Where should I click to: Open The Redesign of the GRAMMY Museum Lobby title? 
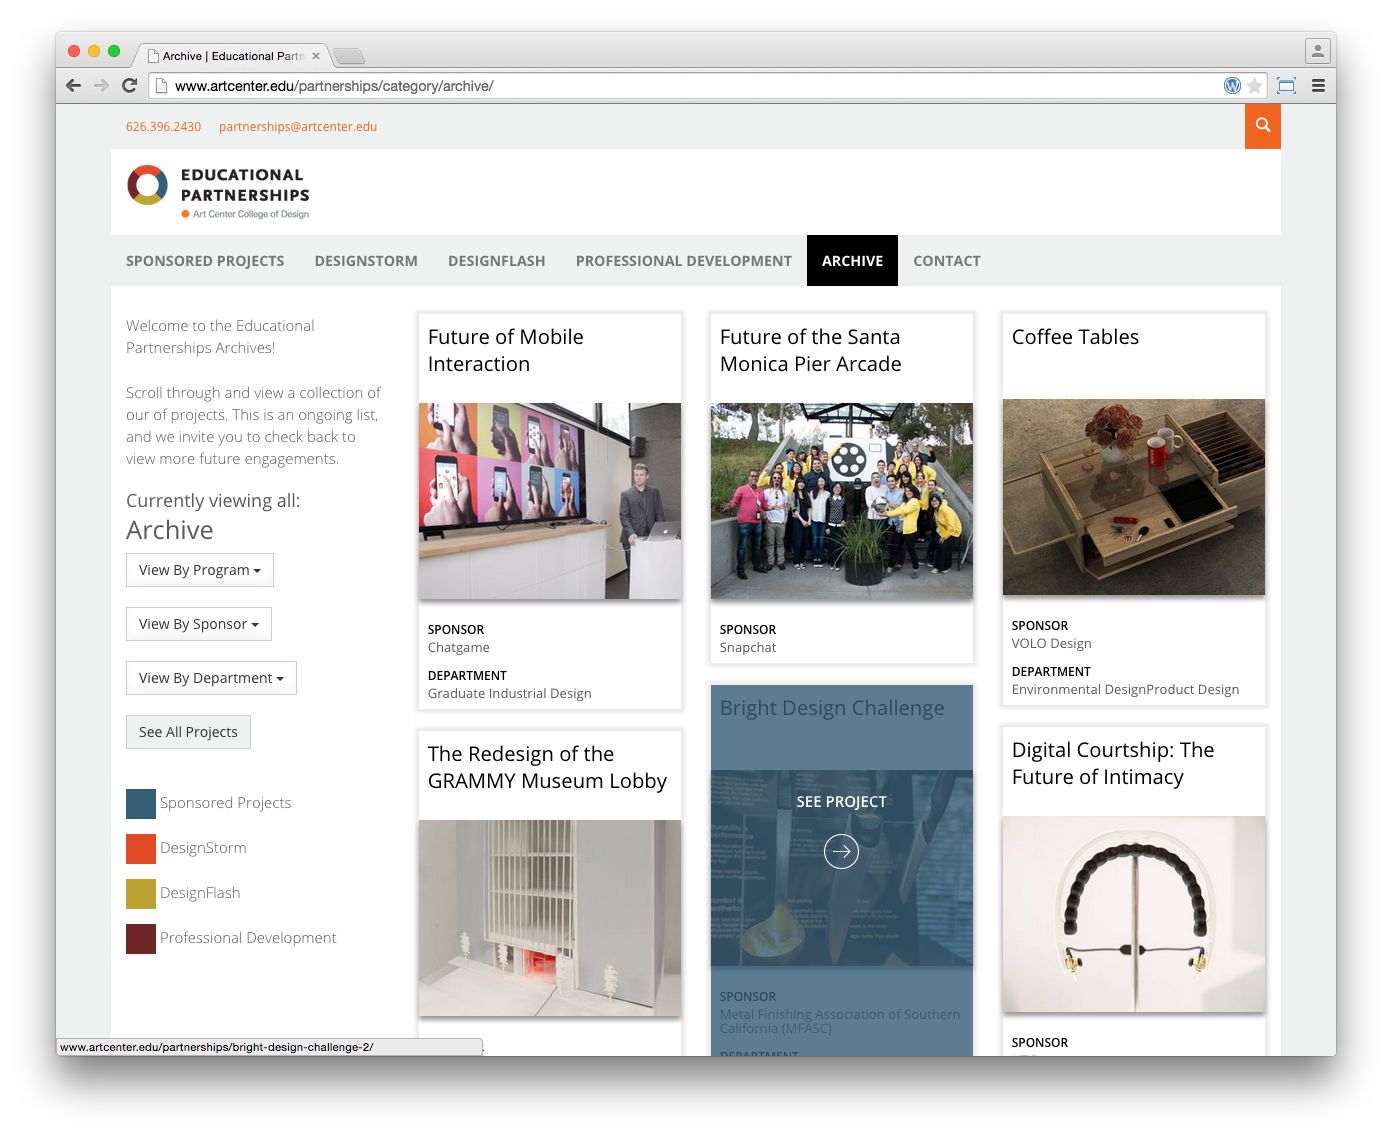[547, 767]
